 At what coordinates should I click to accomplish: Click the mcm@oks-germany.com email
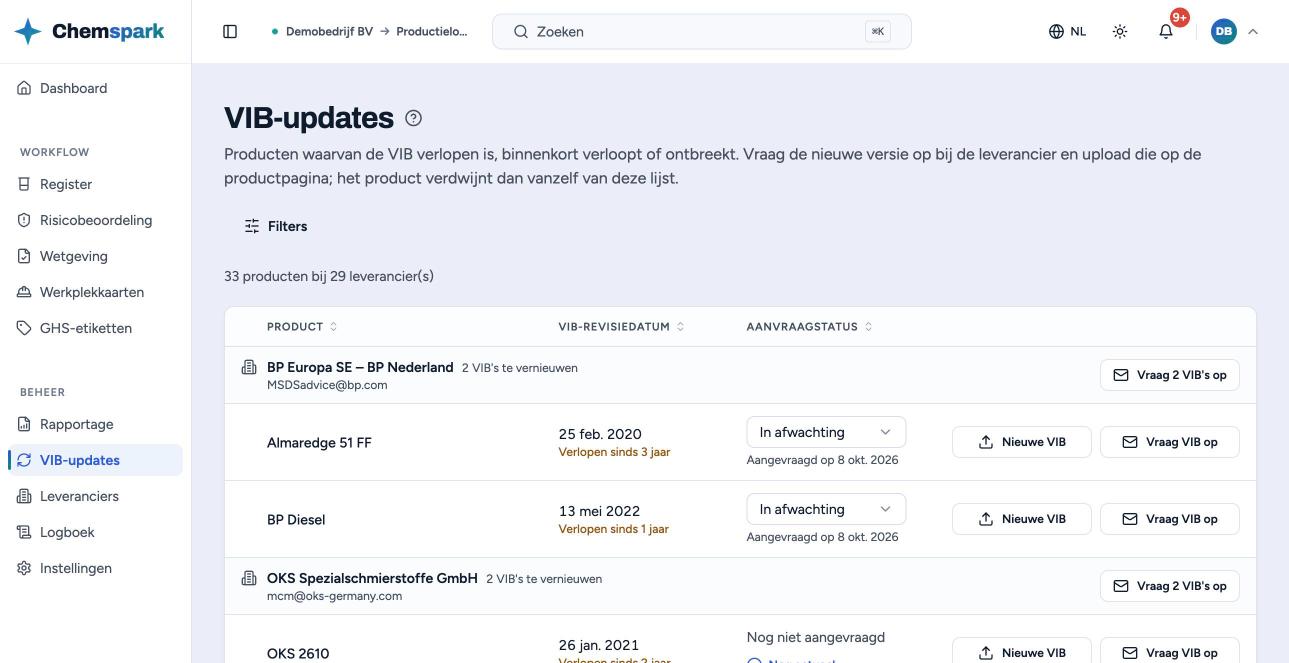coord(334,596)
